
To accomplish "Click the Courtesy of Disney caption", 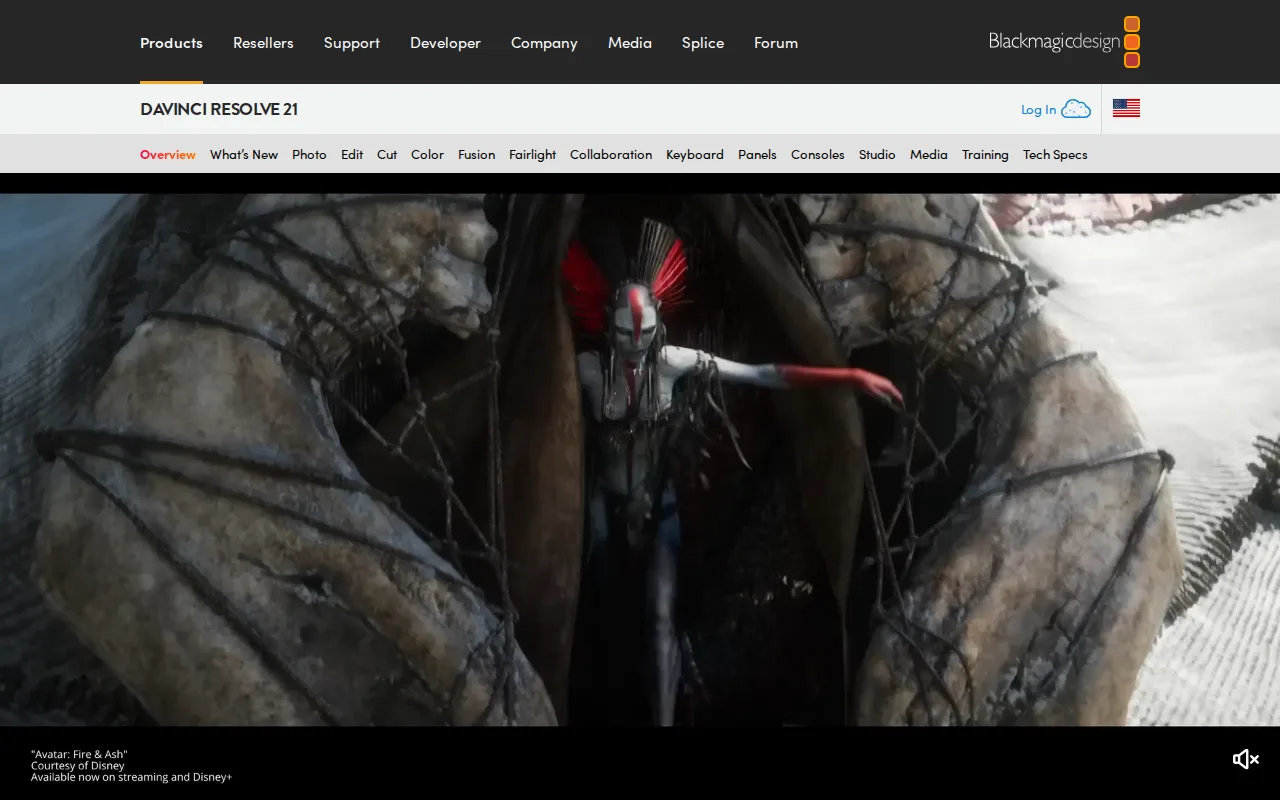I will [x=78, y=765].
